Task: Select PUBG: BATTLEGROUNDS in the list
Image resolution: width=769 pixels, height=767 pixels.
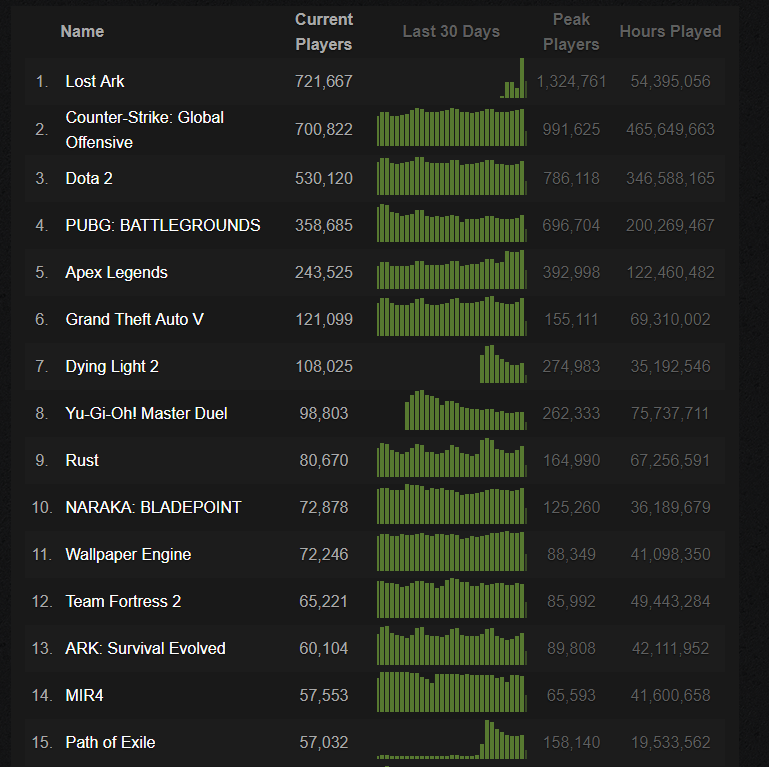Action: point(163,226)
